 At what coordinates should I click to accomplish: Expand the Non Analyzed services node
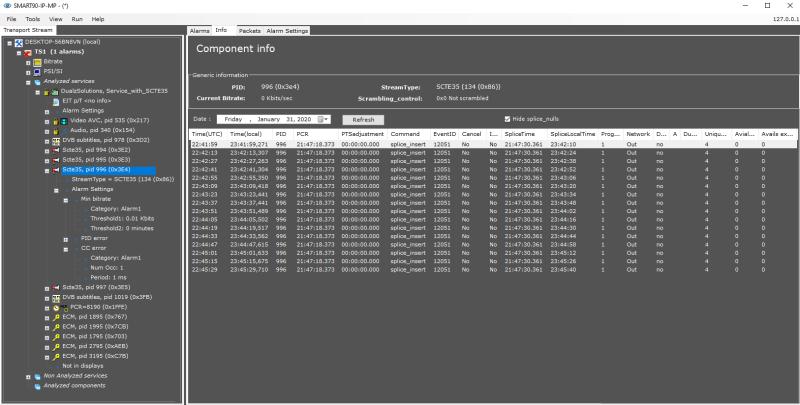(29, 377)
